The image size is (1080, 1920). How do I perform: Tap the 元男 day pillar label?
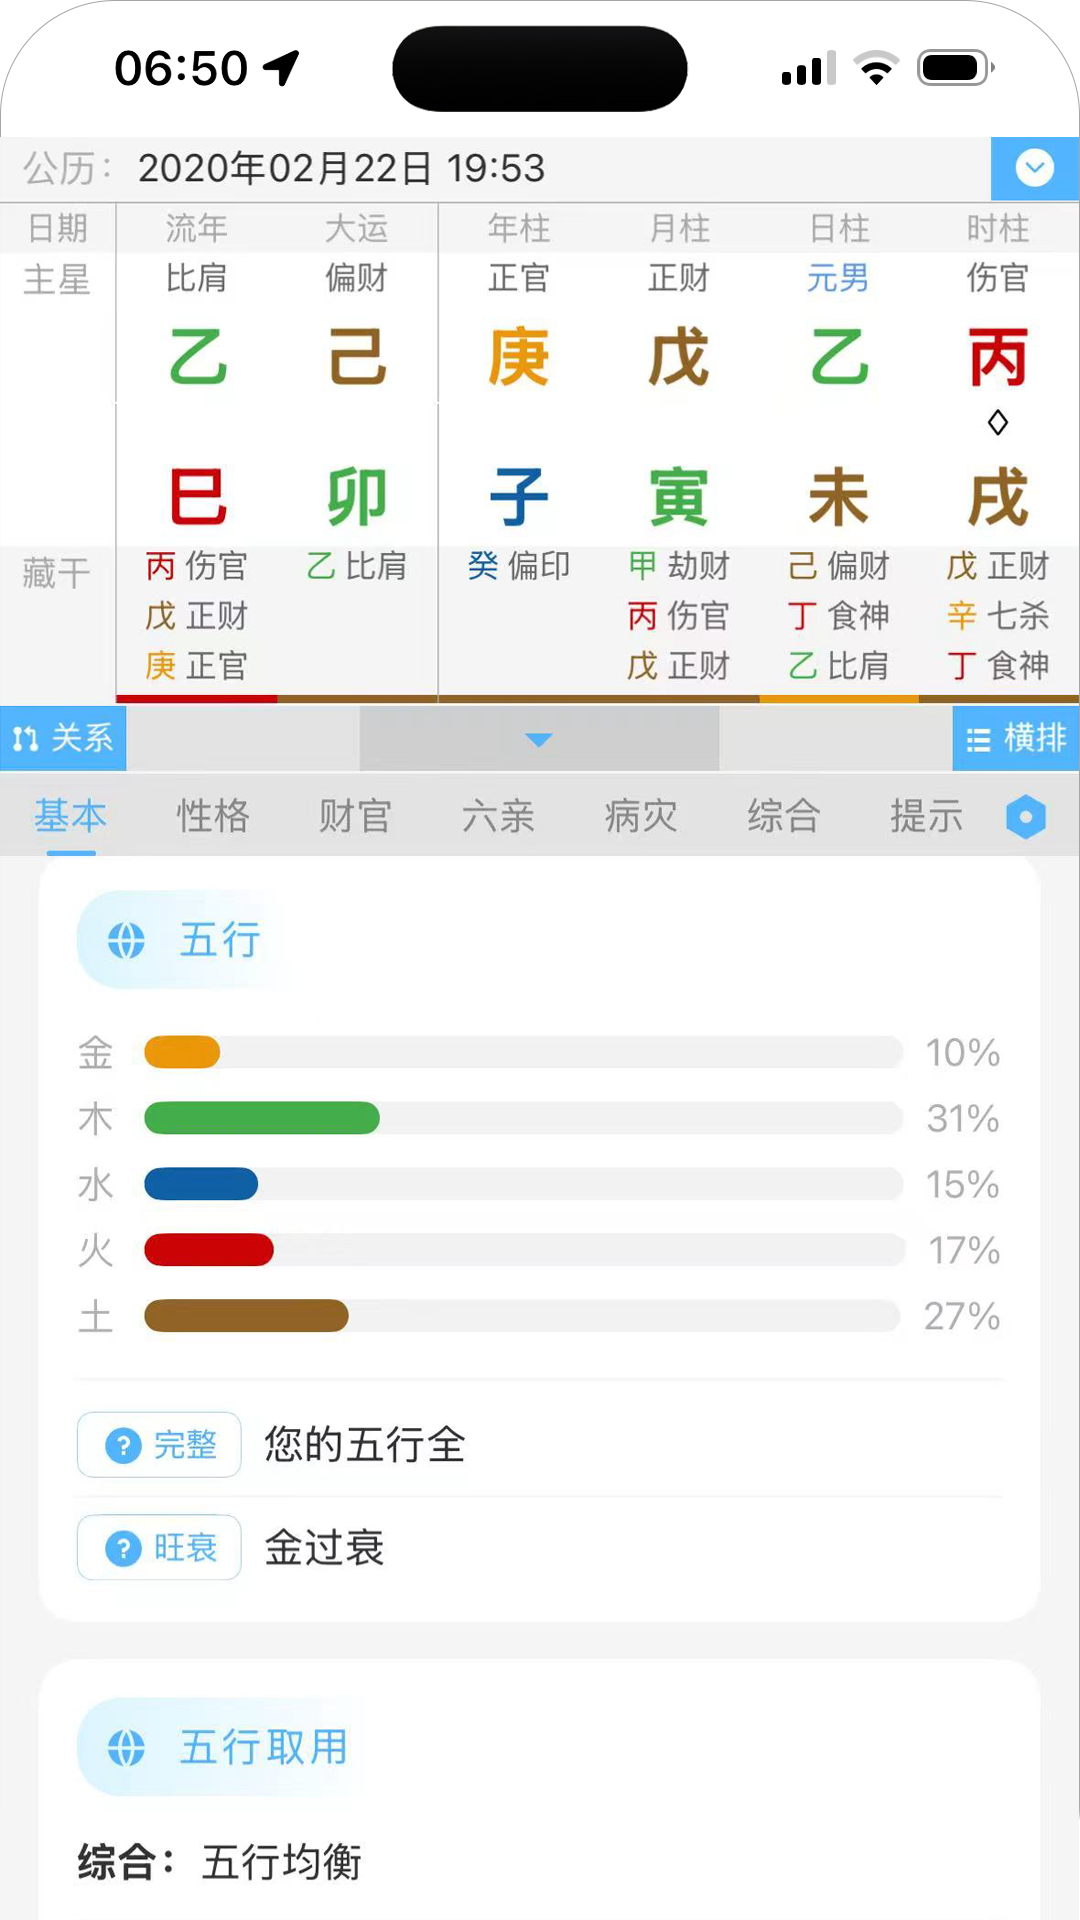tap(838, 278)
